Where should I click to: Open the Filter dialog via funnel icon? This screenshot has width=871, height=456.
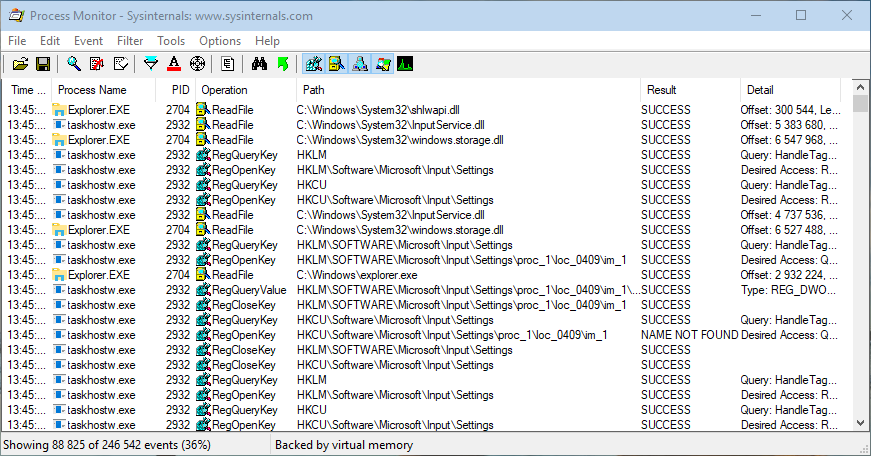click(151, 64)
